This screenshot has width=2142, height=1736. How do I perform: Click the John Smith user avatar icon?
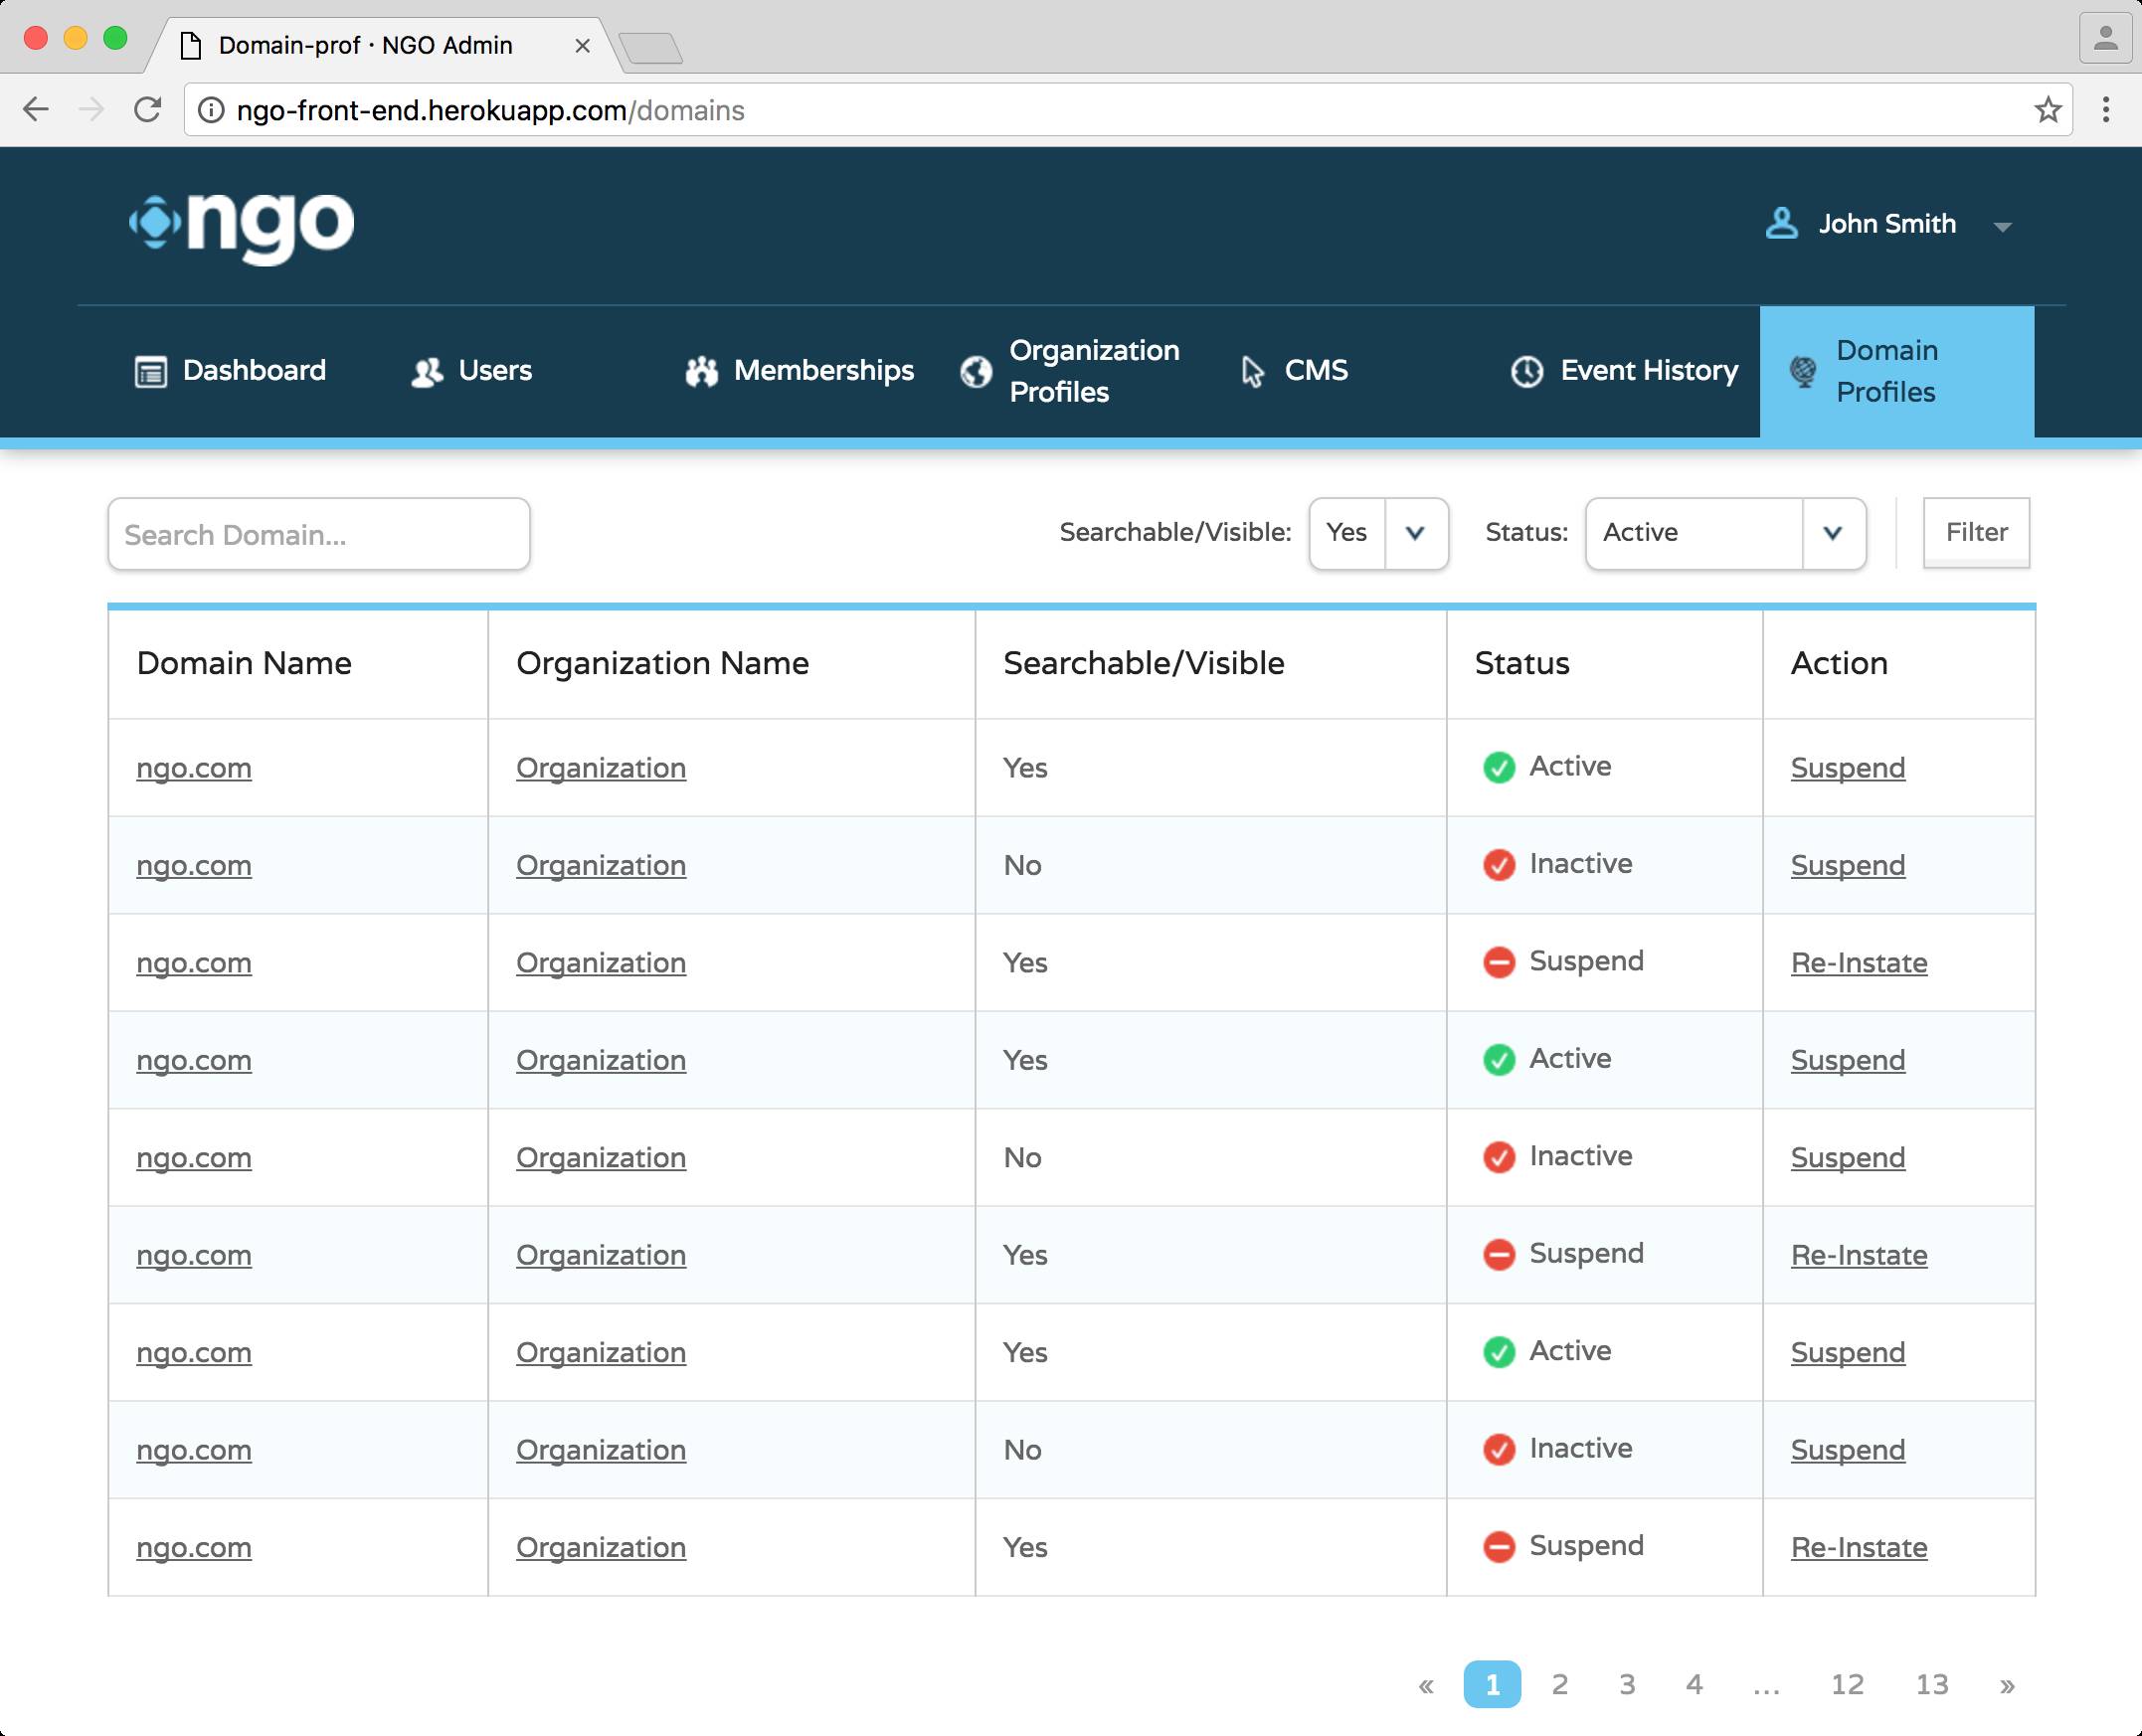1781,224
